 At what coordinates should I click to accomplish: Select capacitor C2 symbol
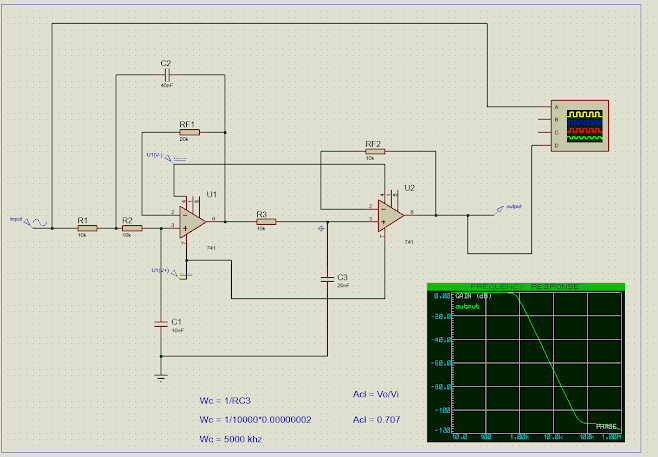click(x=167, y=75)
